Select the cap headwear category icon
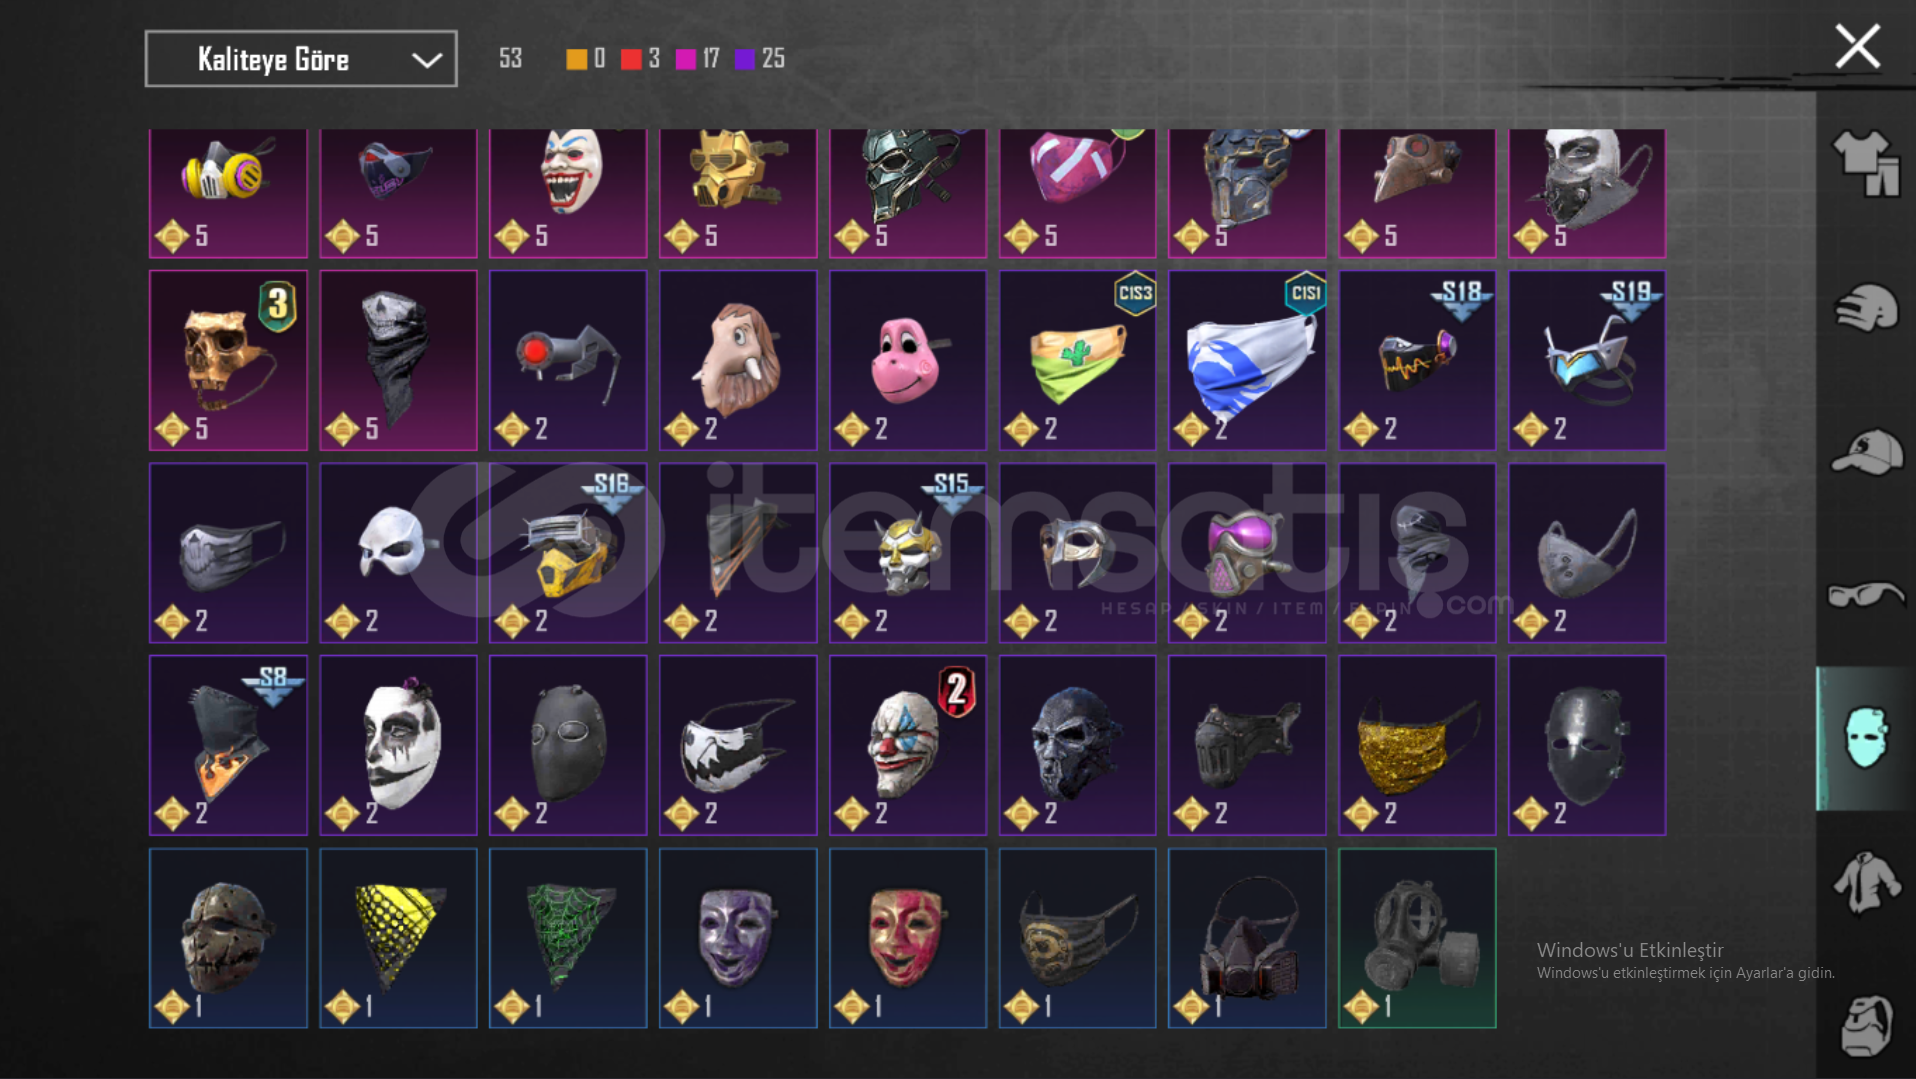Screen dimensions: 1916x1079 (x=1865, y=452)
